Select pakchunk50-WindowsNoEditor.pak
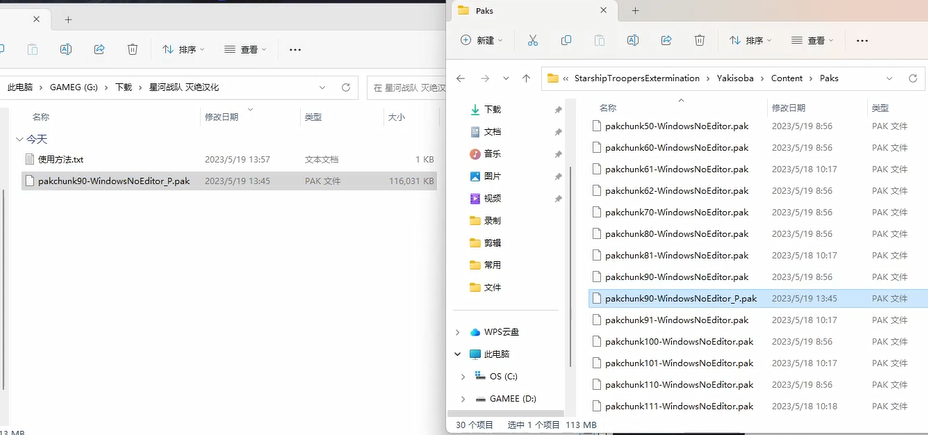The image size is (928, 435). coord(759,126)
